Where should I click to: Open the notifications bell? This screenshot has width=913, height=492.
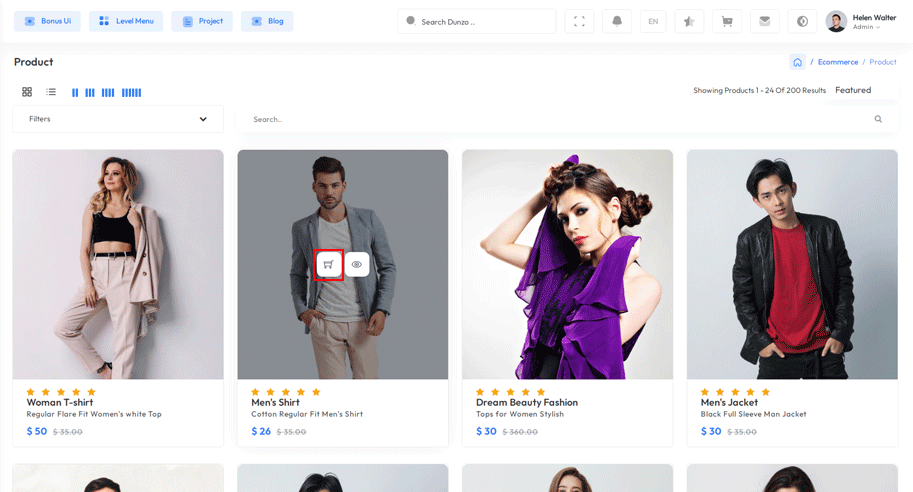(617, 21)
